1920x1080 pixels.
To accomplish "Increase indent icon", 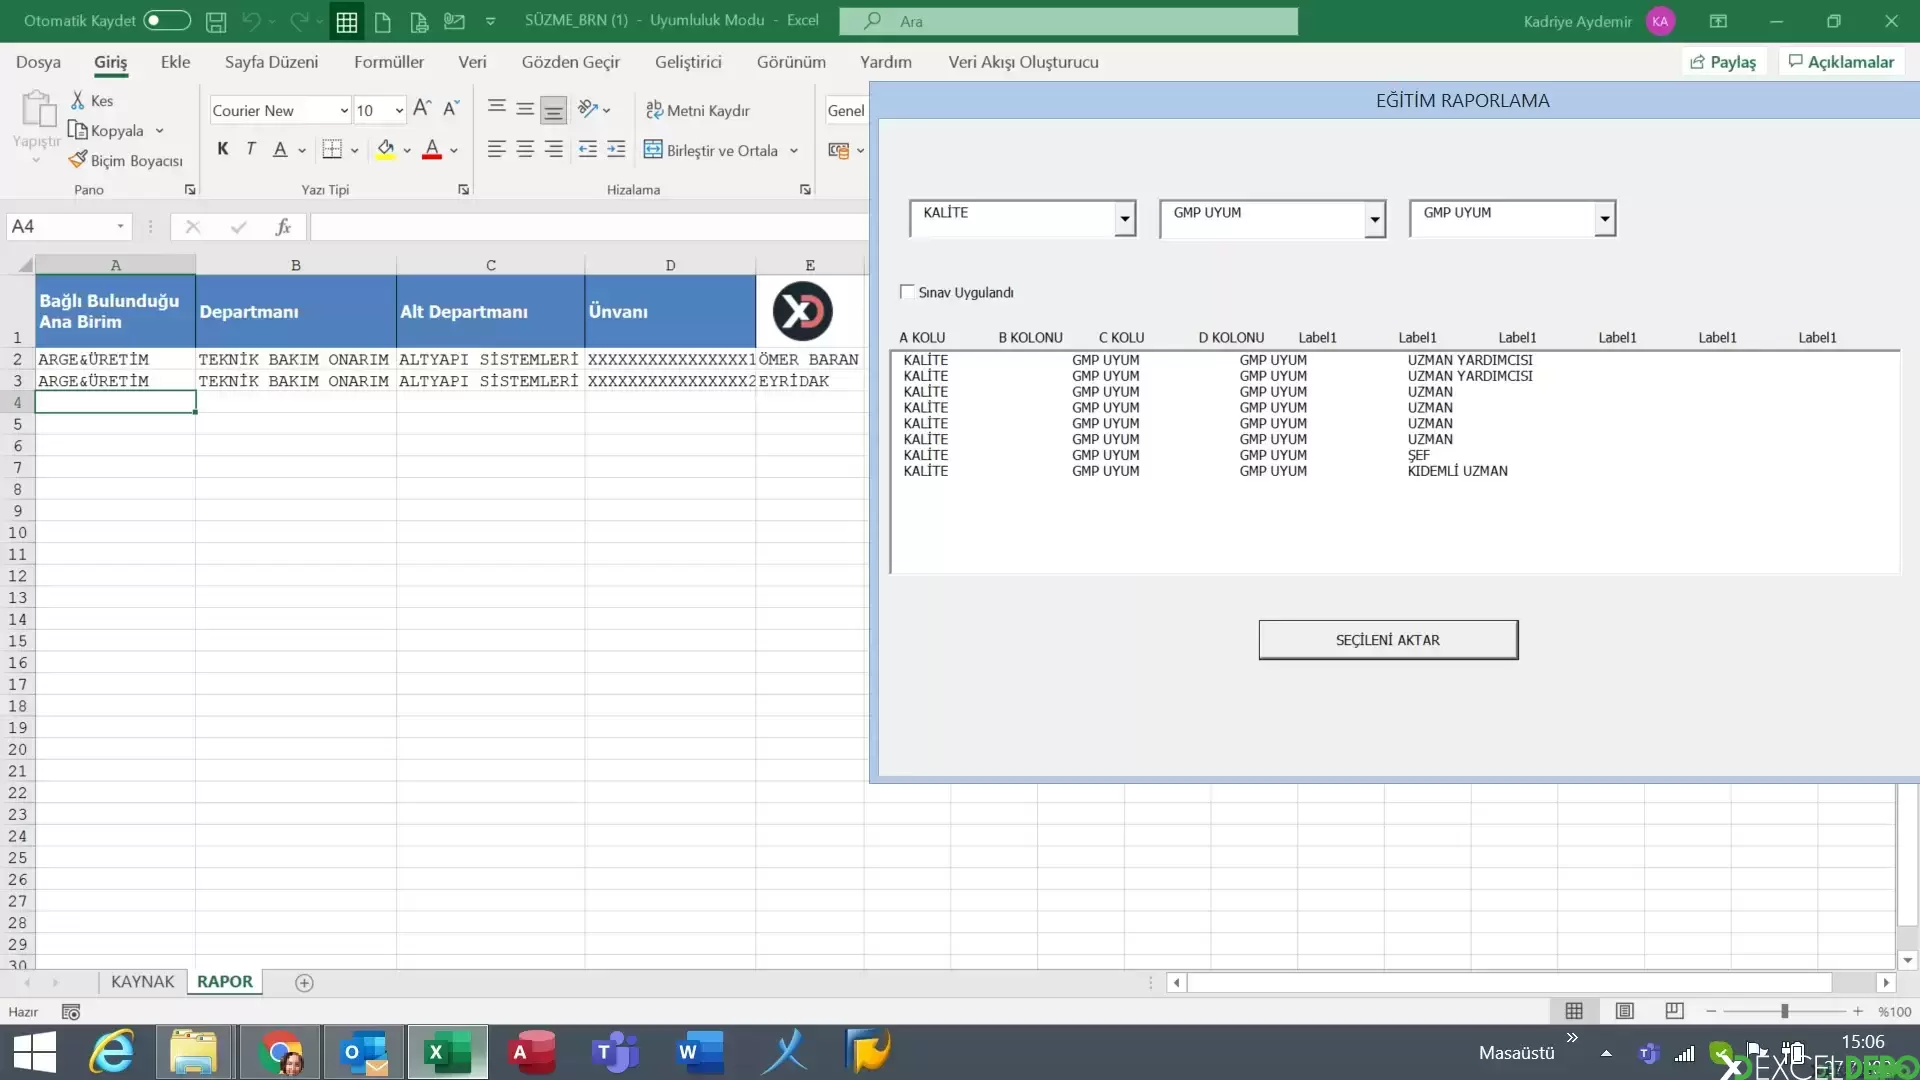I will coord(617,149).
